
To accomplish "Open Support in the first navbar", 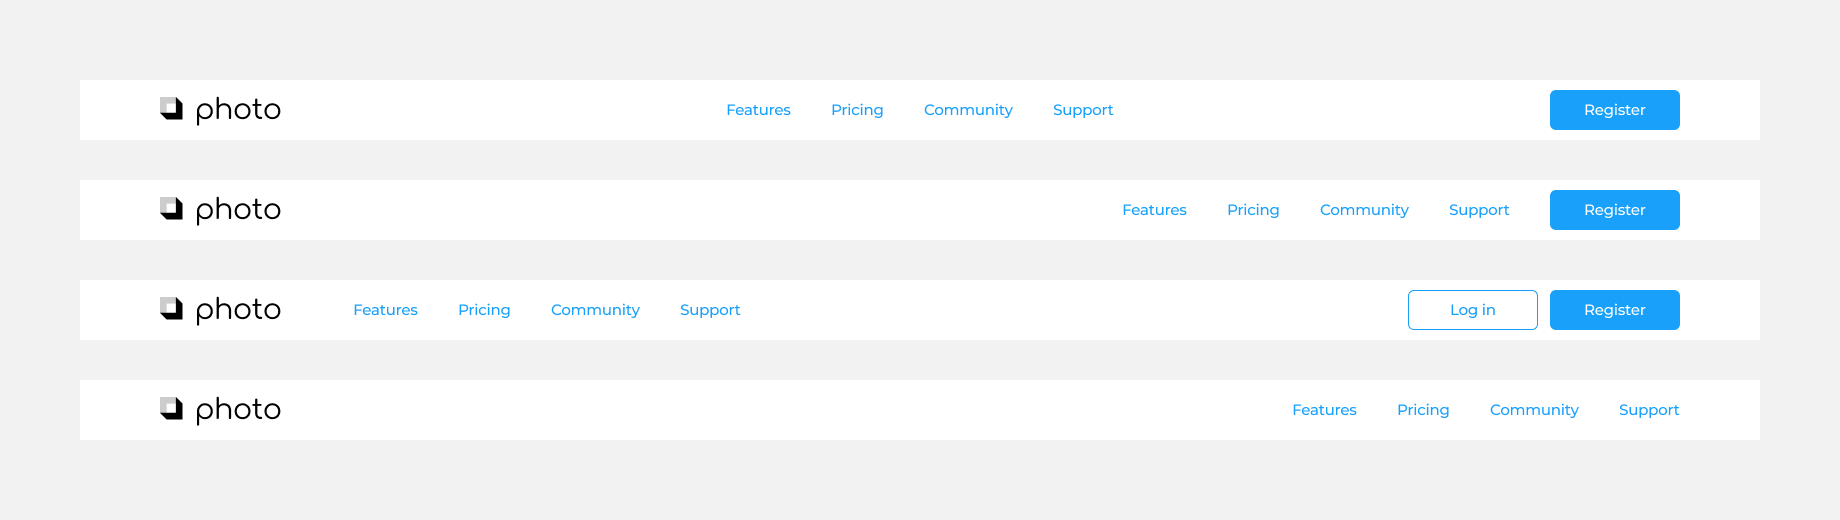I will pos(1083,110).
